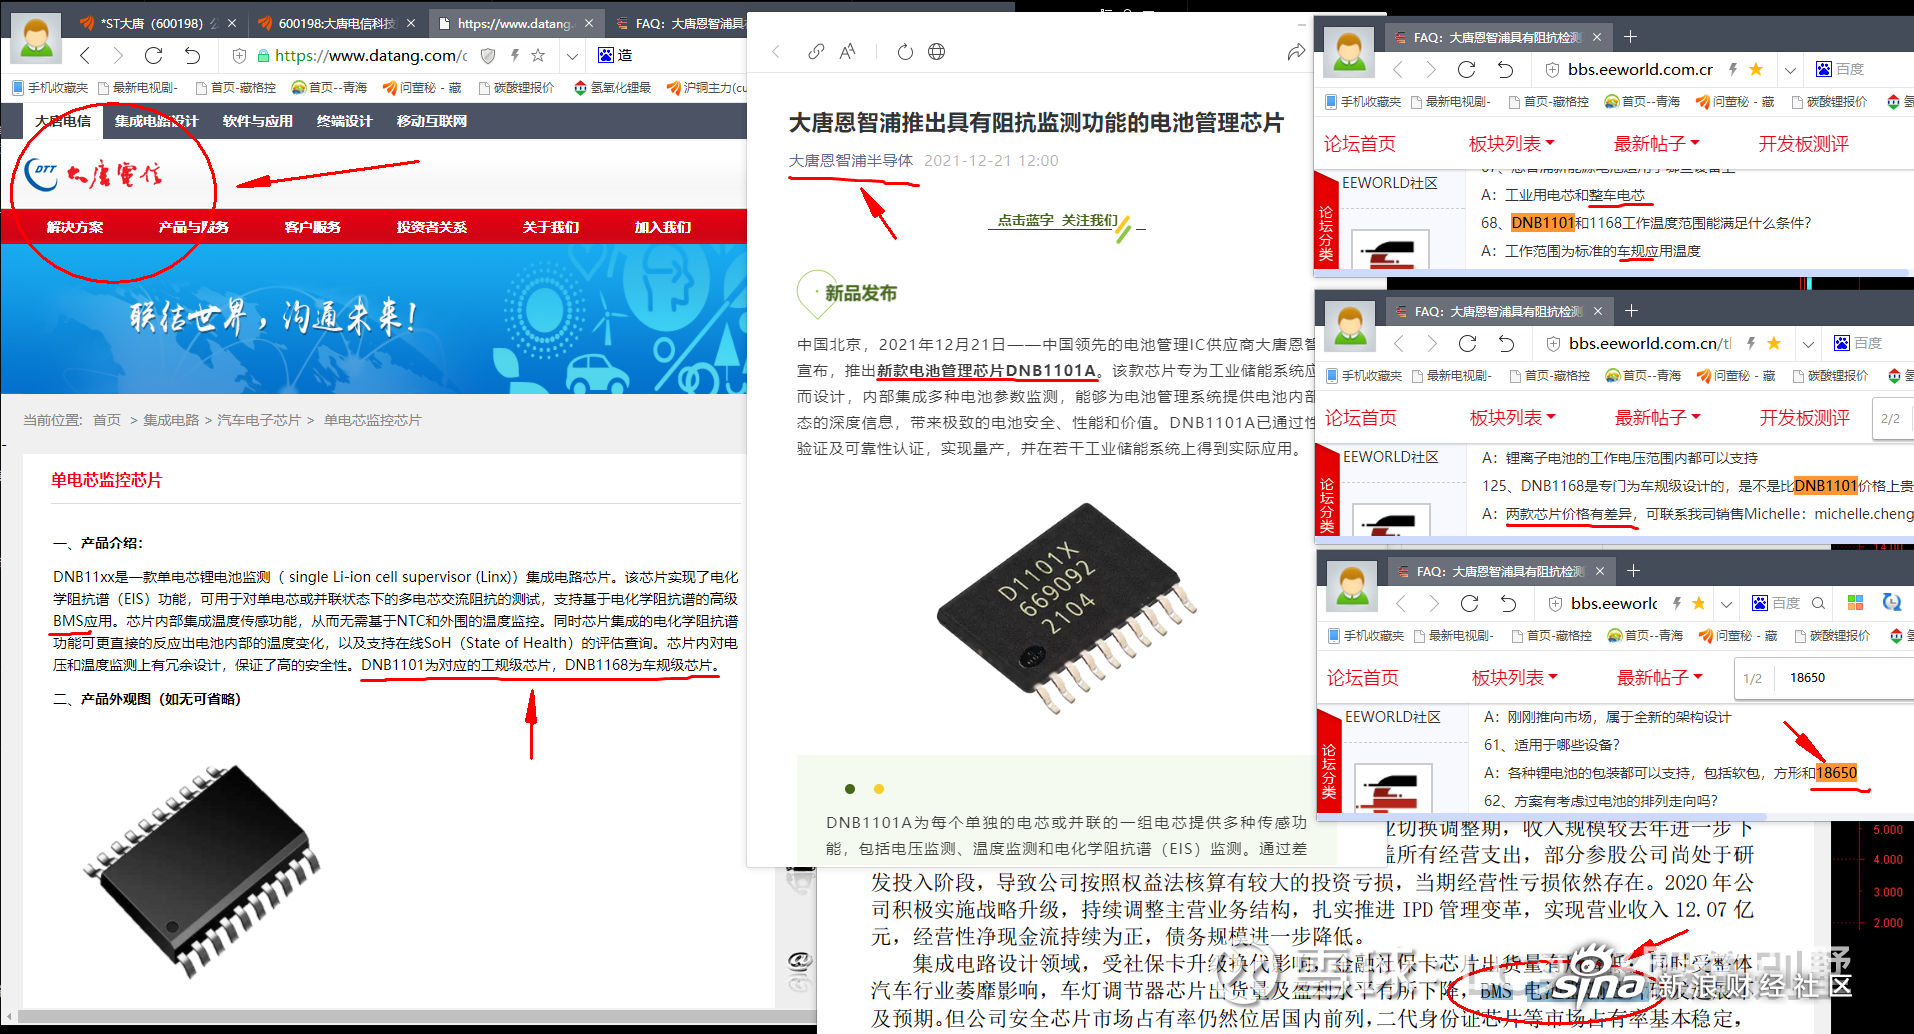Open 板块列表 dropdown in top-right forum window
Viewport: 1914px width, 1034px height.
[x=1511, y=143]
